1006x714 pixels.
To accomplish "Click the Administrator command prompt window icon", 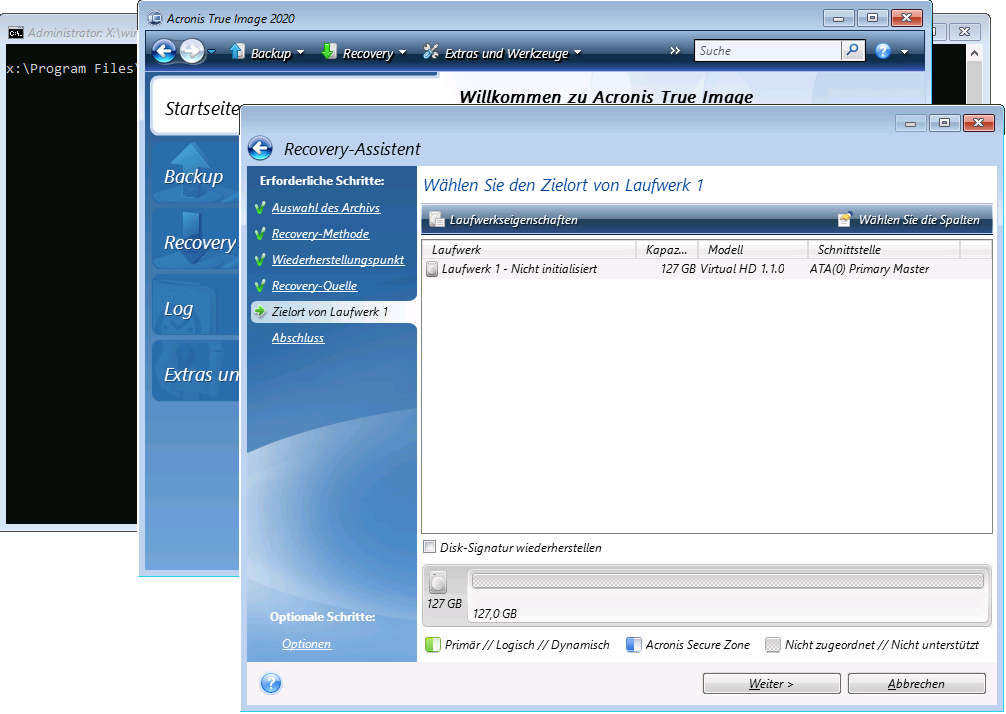I will 16,33.
